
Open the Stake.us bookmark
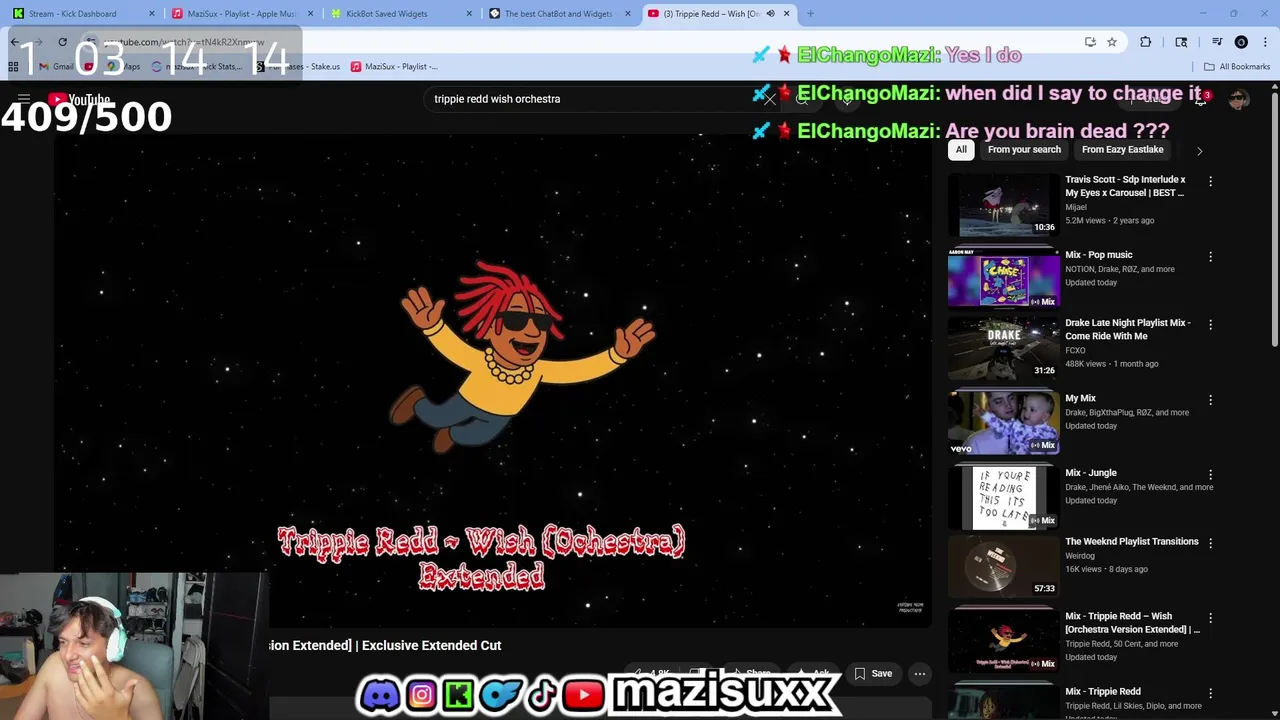298,67
